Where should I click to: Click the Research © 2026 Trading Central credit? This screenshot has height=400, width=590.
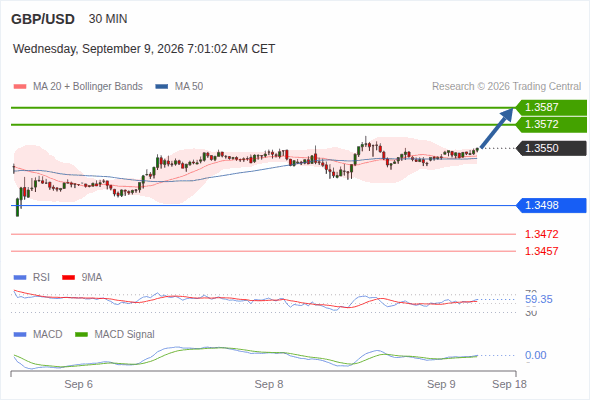506,87
